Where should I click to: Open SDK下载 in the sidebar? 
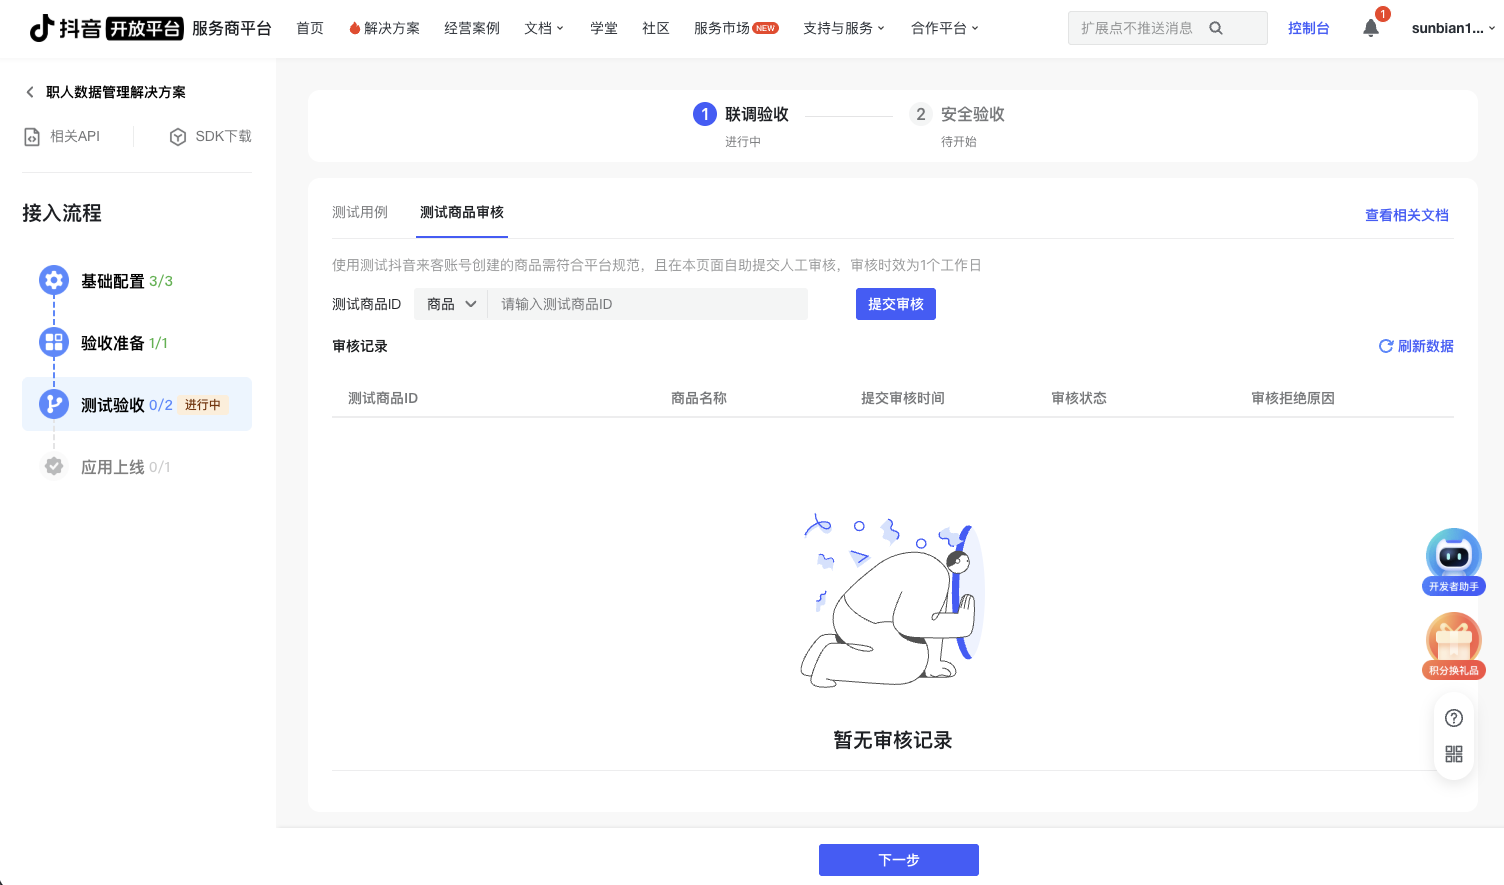click(211, 136)
